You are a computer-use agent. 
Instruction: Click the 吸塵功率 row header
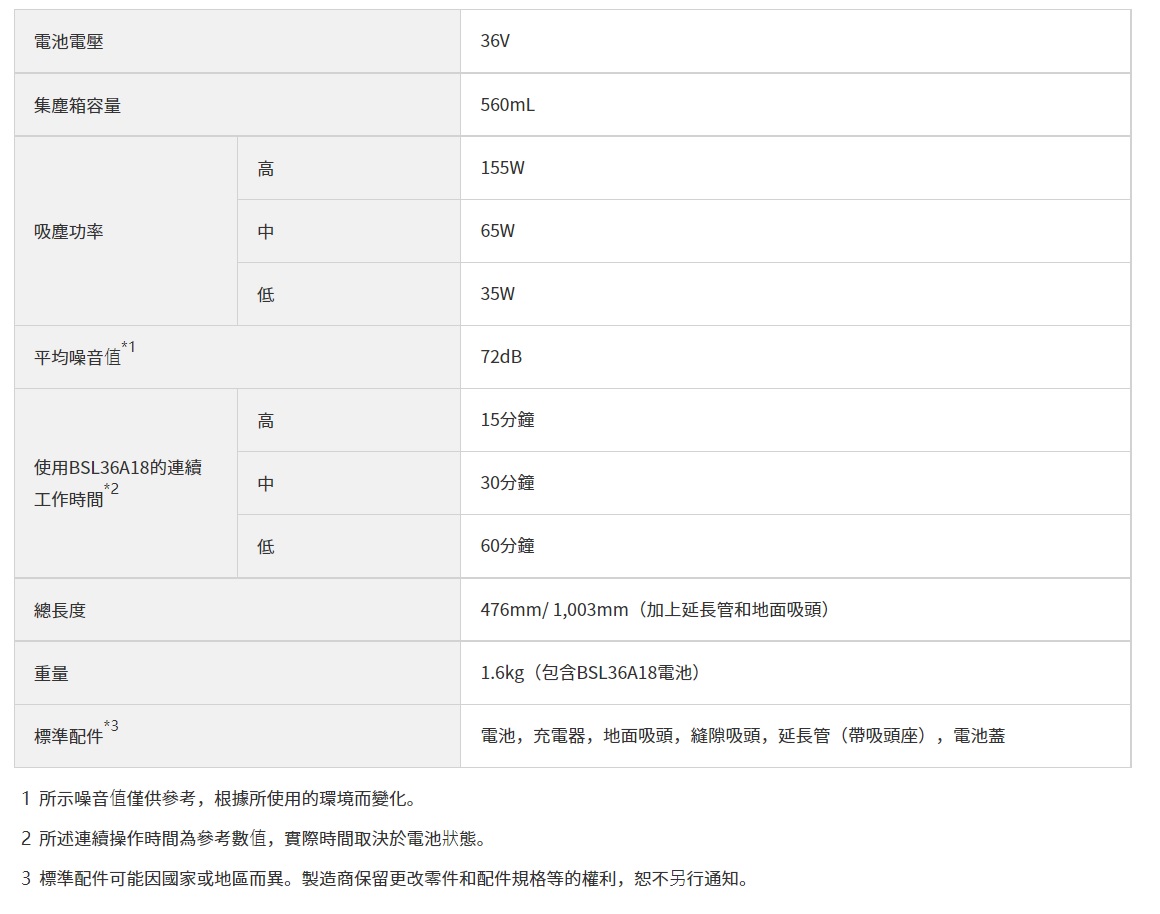(x=68, y=231)
